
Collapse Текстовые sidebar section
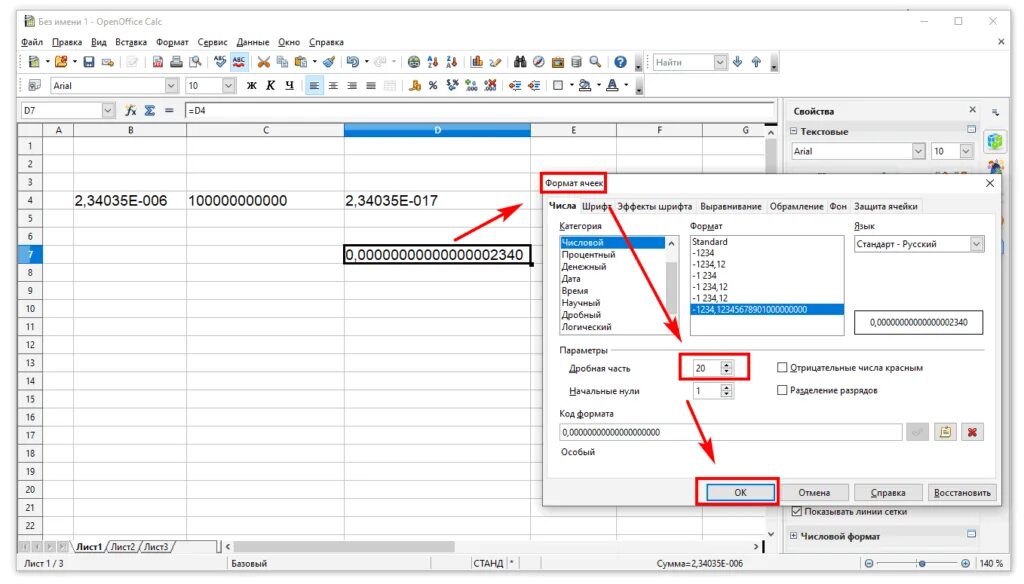793,131
